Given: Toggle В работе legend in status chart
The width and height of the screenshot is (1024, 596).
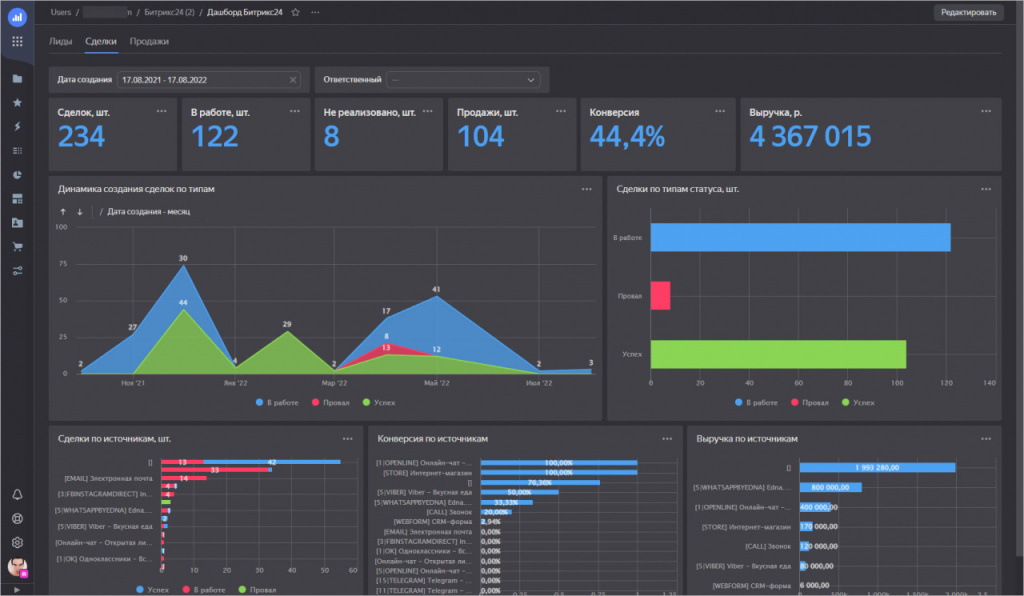Looking at the screenshot, I should [x=756, y=403].
